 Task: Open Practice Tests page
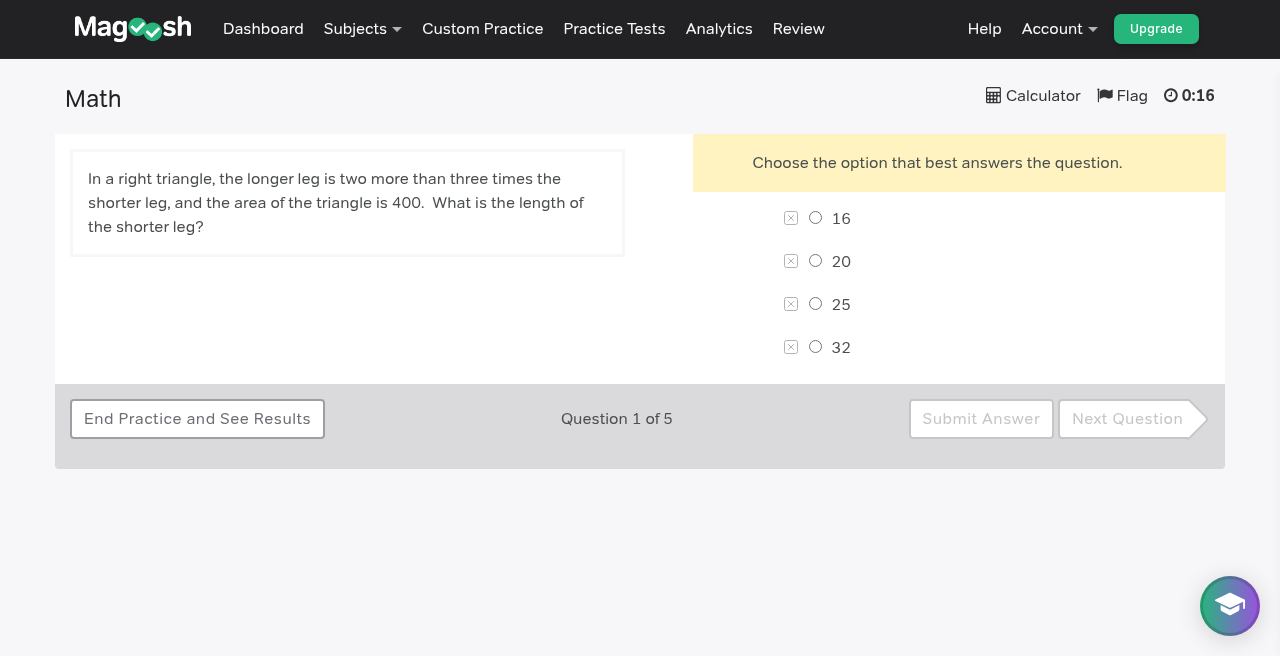tap(614, 29)
